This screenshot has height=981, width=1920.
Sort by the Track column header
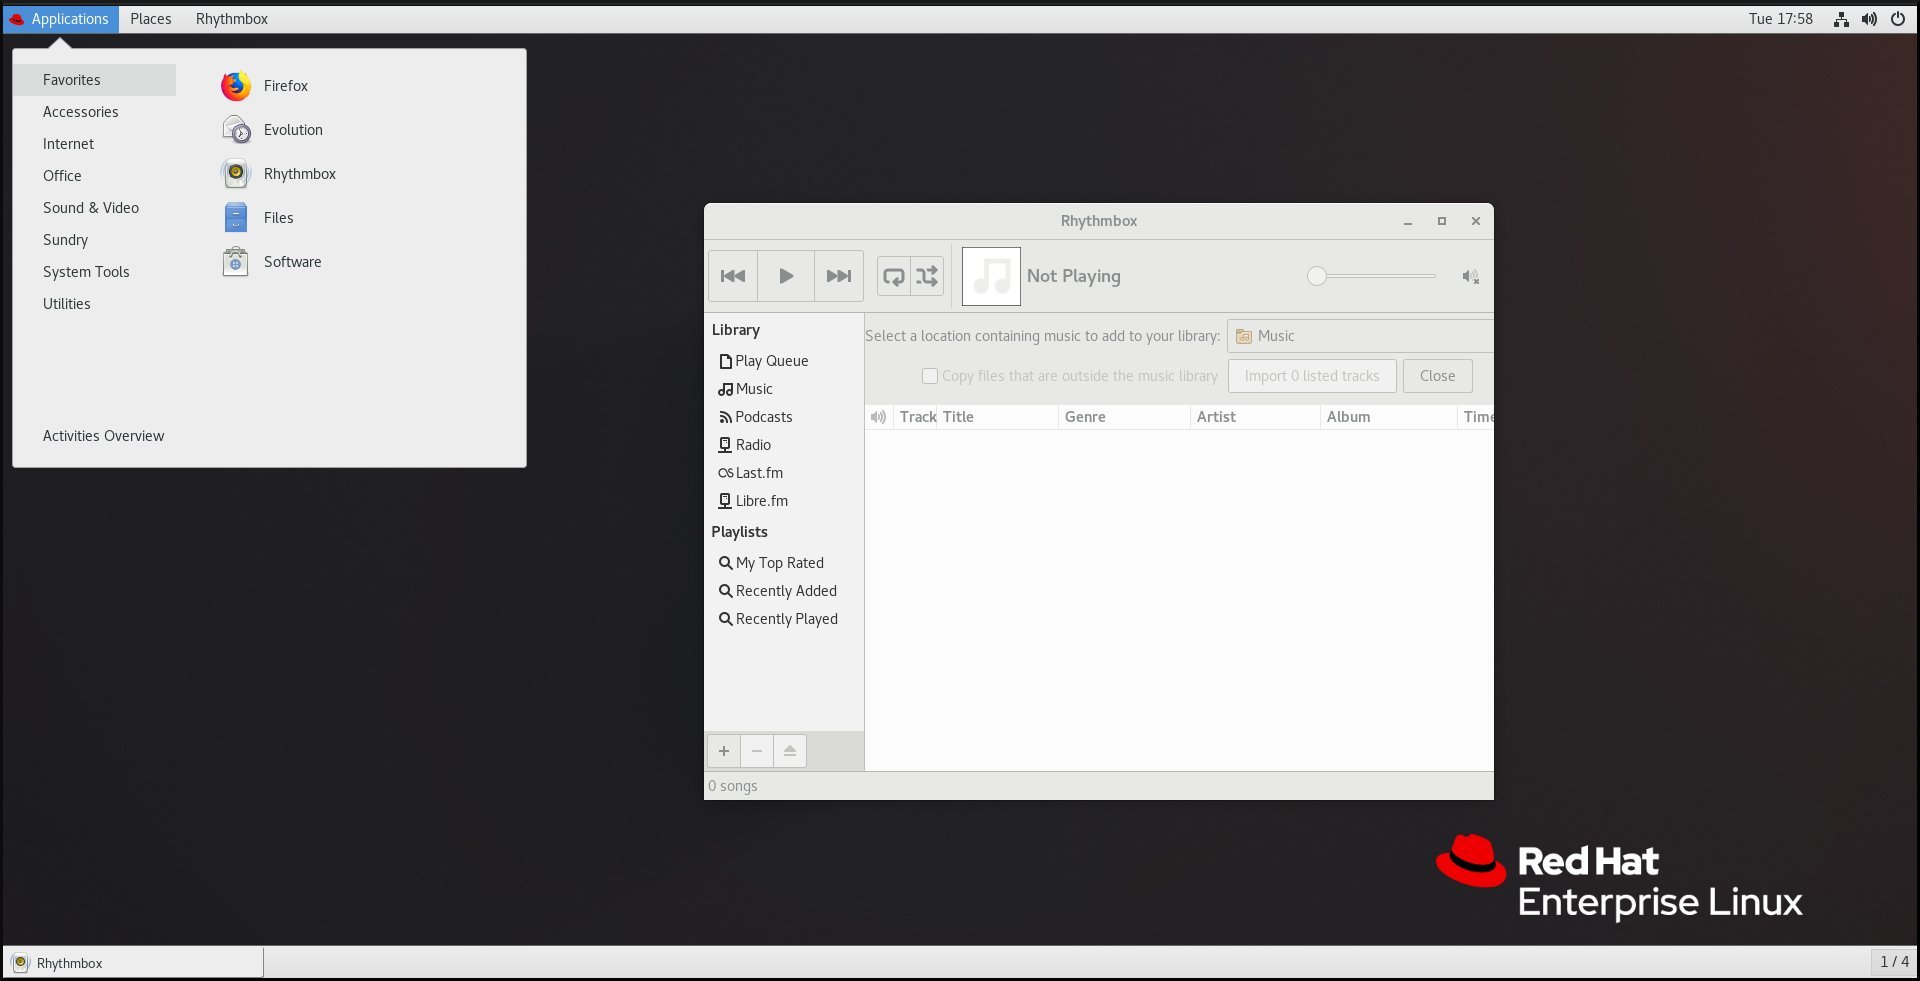coord(916,417)
